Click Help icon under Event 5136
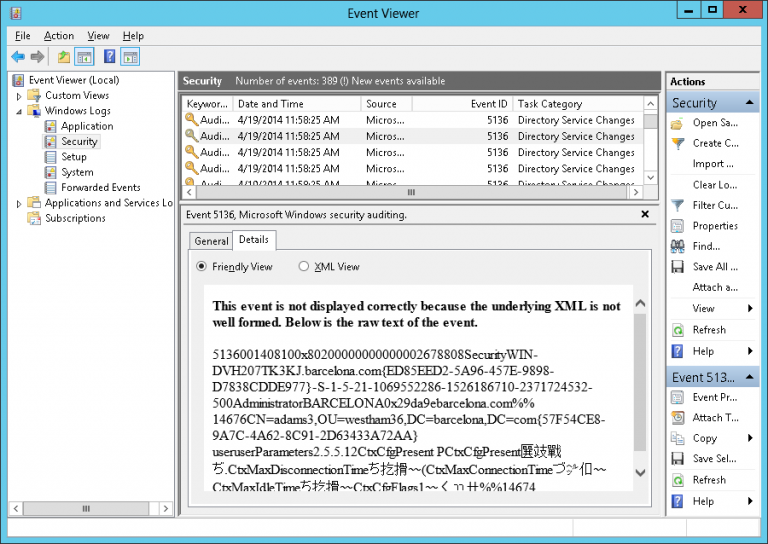Image resolution: width=768 pixels, height=544 pixels. [x=677, y=501]
